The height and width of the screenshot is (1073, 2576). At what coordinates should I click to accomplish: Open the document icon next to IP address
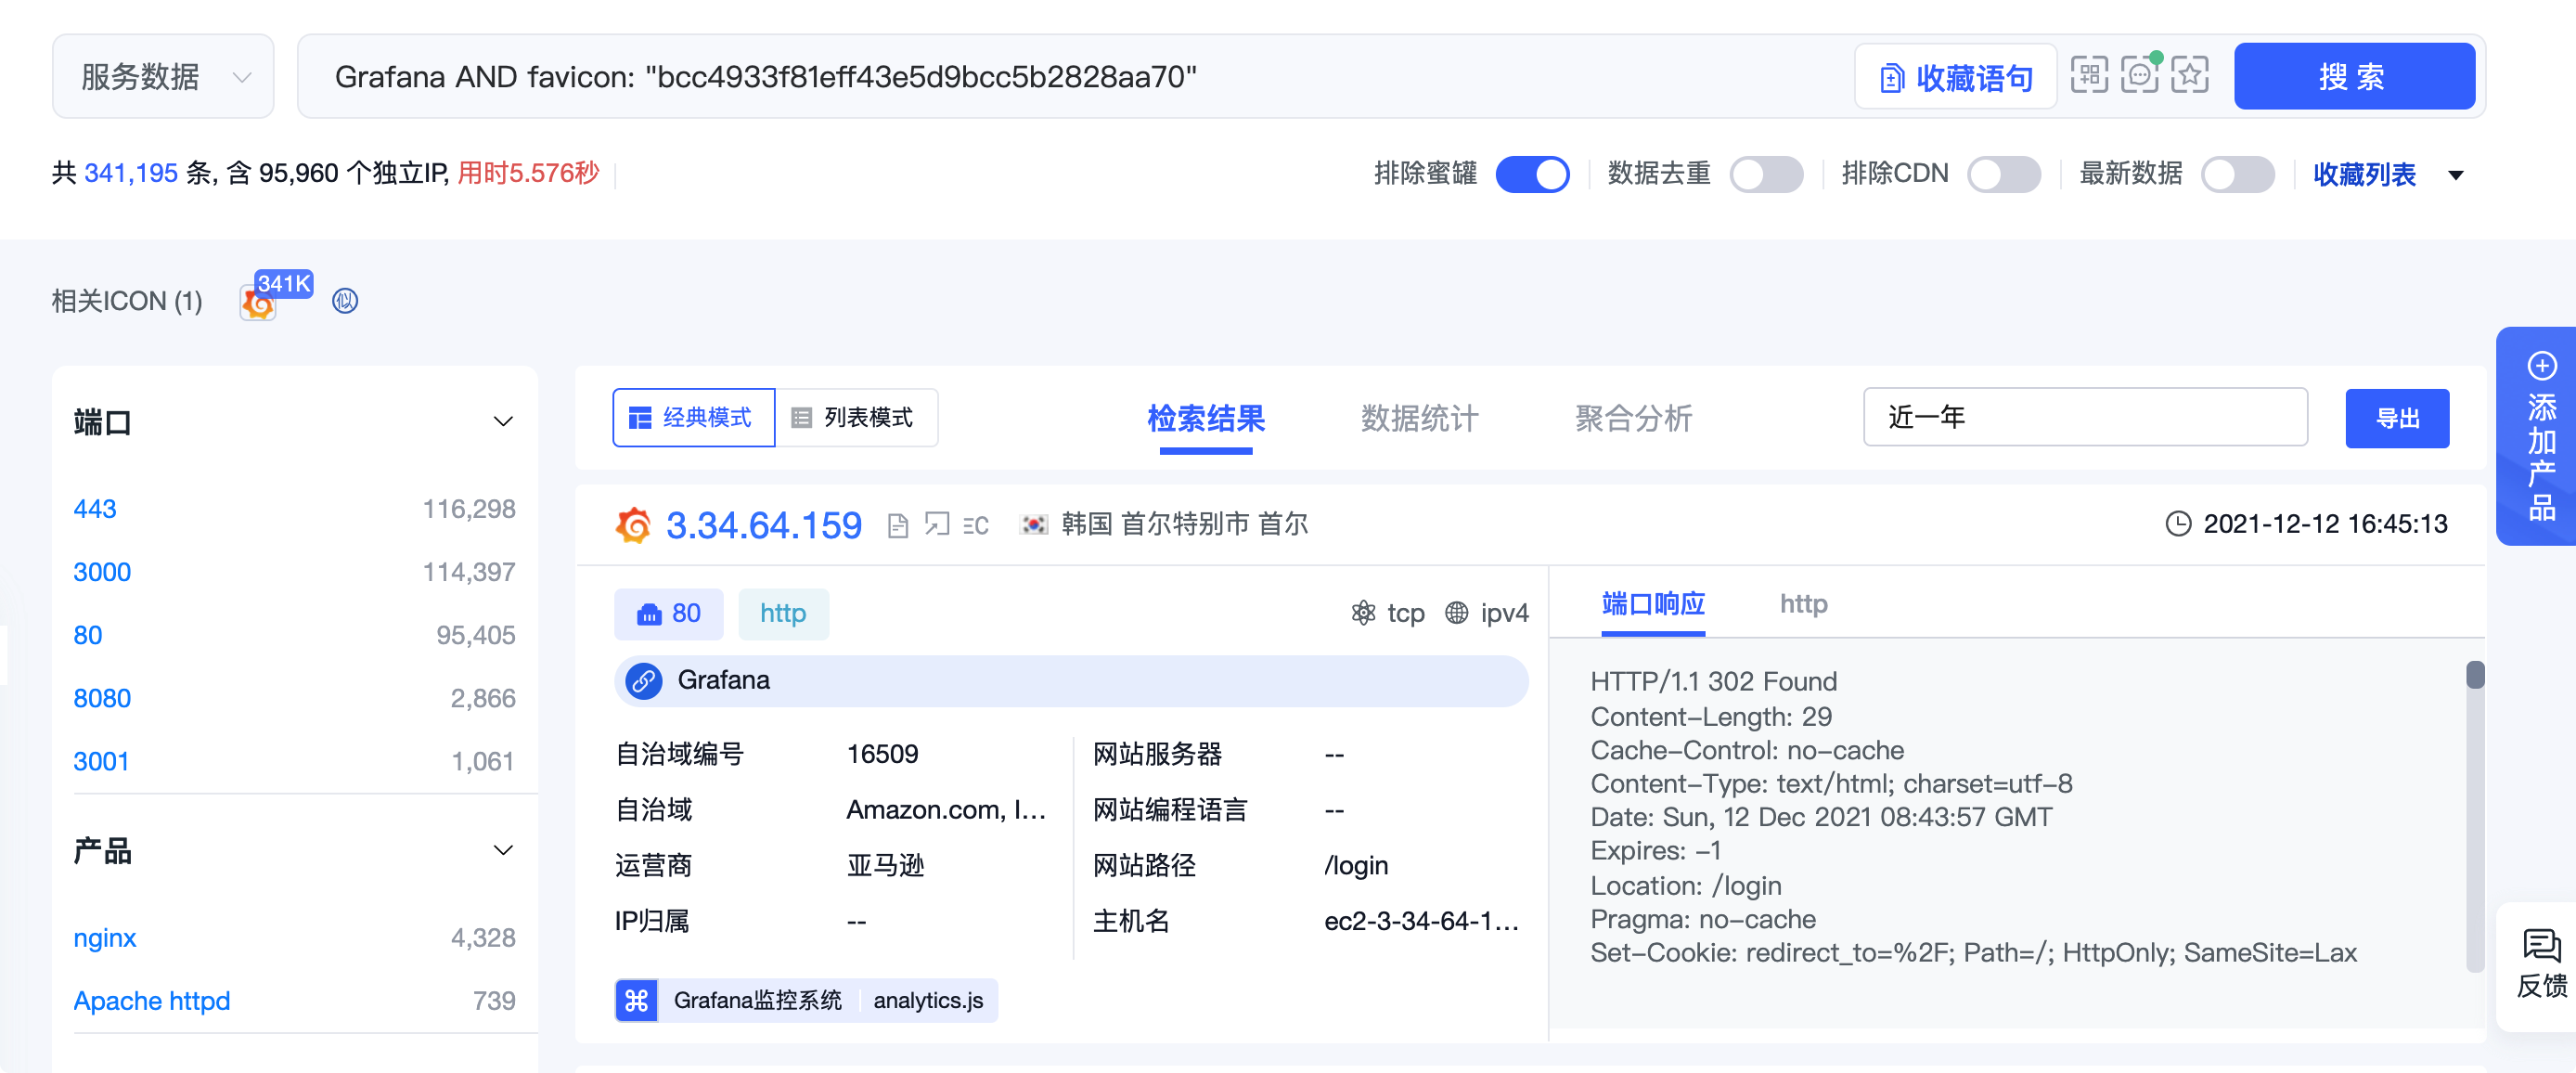pos(898,525)
